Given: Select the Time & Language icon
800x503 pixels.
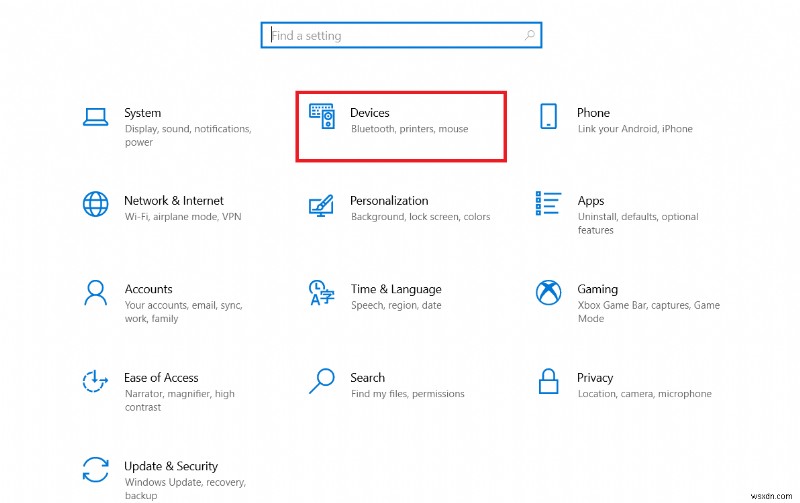Looking at the screenshot, I should (321, 293).
